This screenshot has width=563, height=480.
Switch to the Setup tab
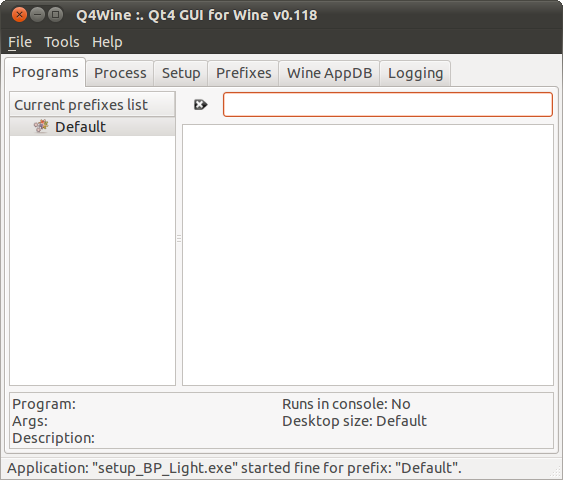click(x=181, y=73)
